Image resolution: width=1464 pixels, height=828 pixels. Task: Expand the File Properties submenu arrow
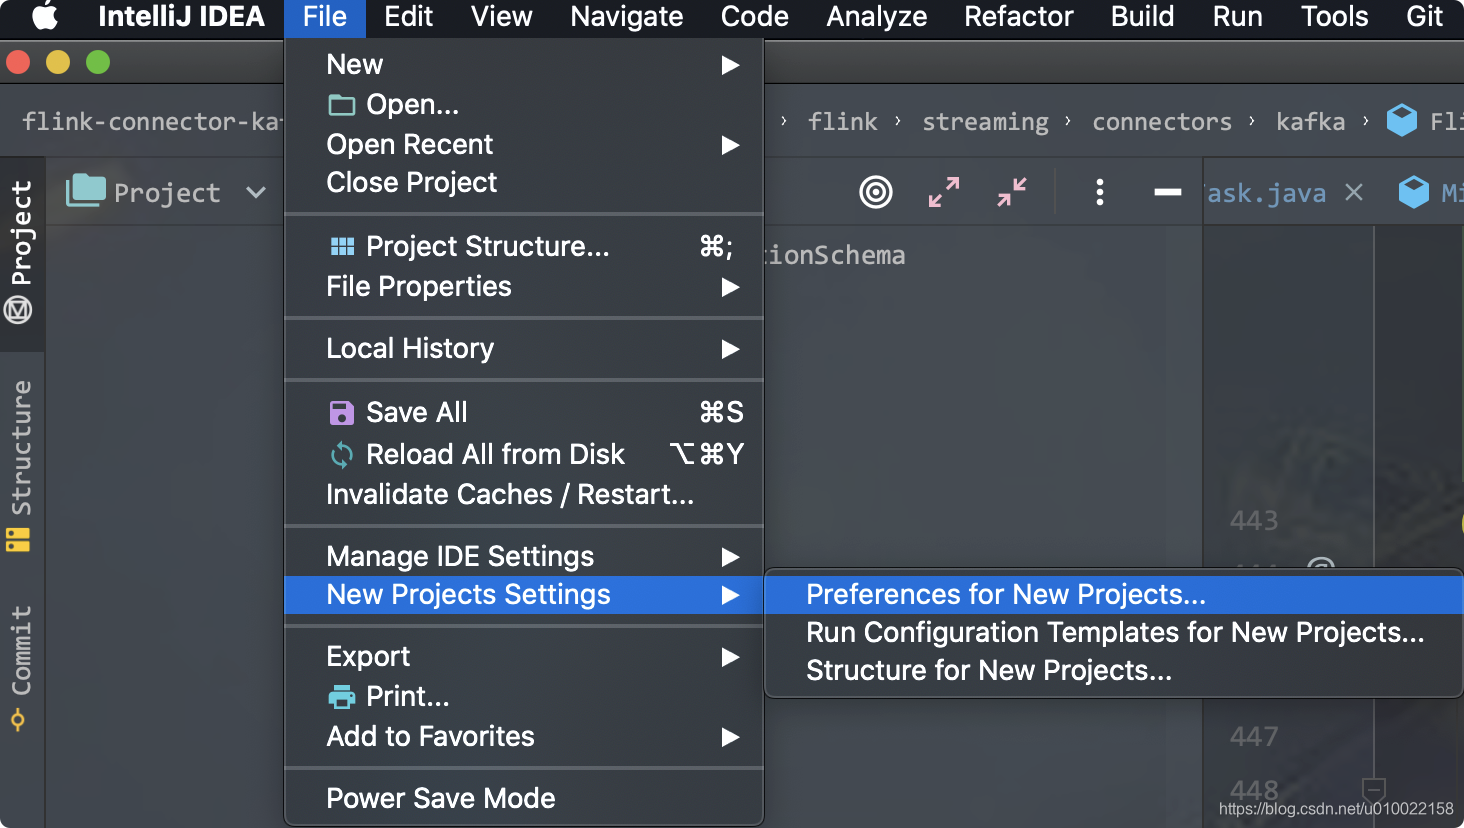731,287
